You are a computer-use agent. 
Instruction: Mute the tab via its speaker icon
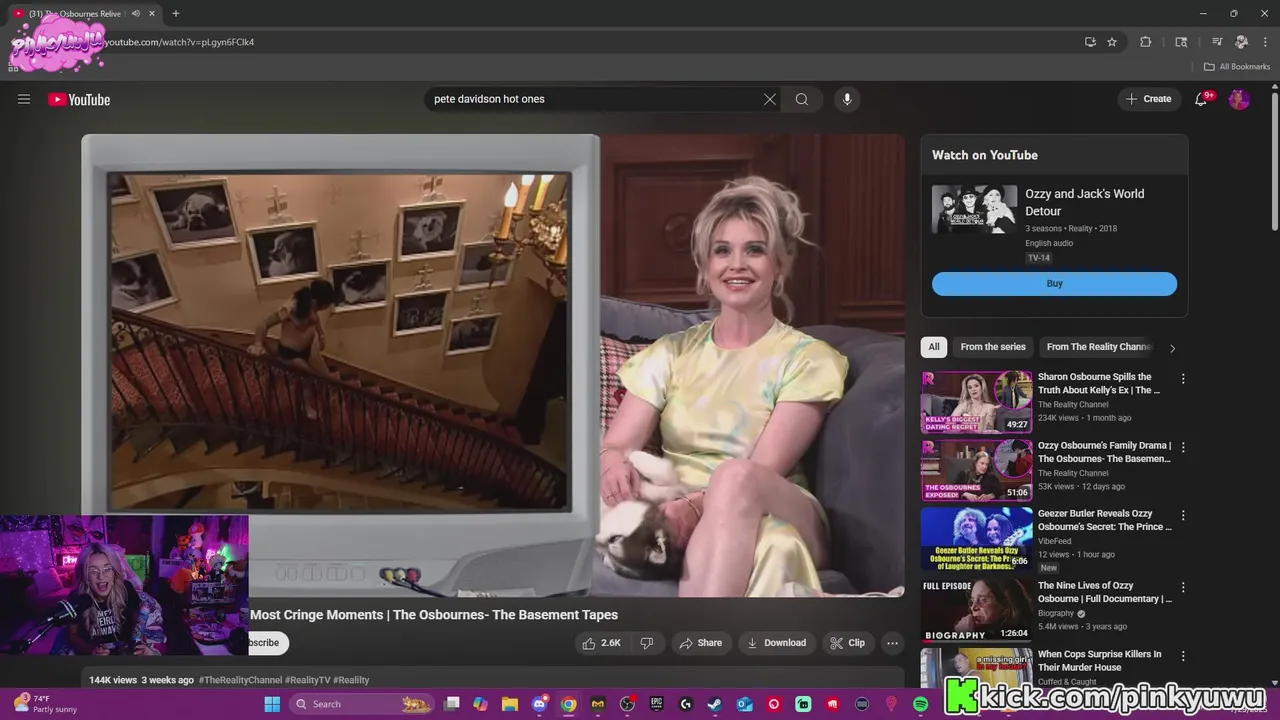(135, 13)
